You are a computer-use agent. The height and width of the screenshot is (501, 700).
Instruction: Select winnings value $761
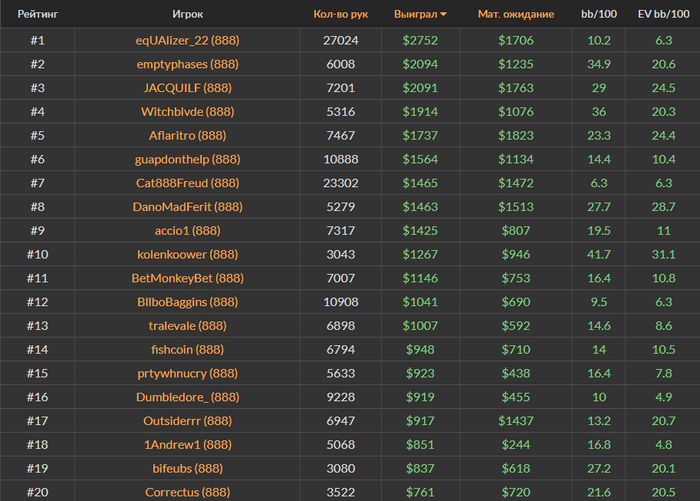coord(420,492)
